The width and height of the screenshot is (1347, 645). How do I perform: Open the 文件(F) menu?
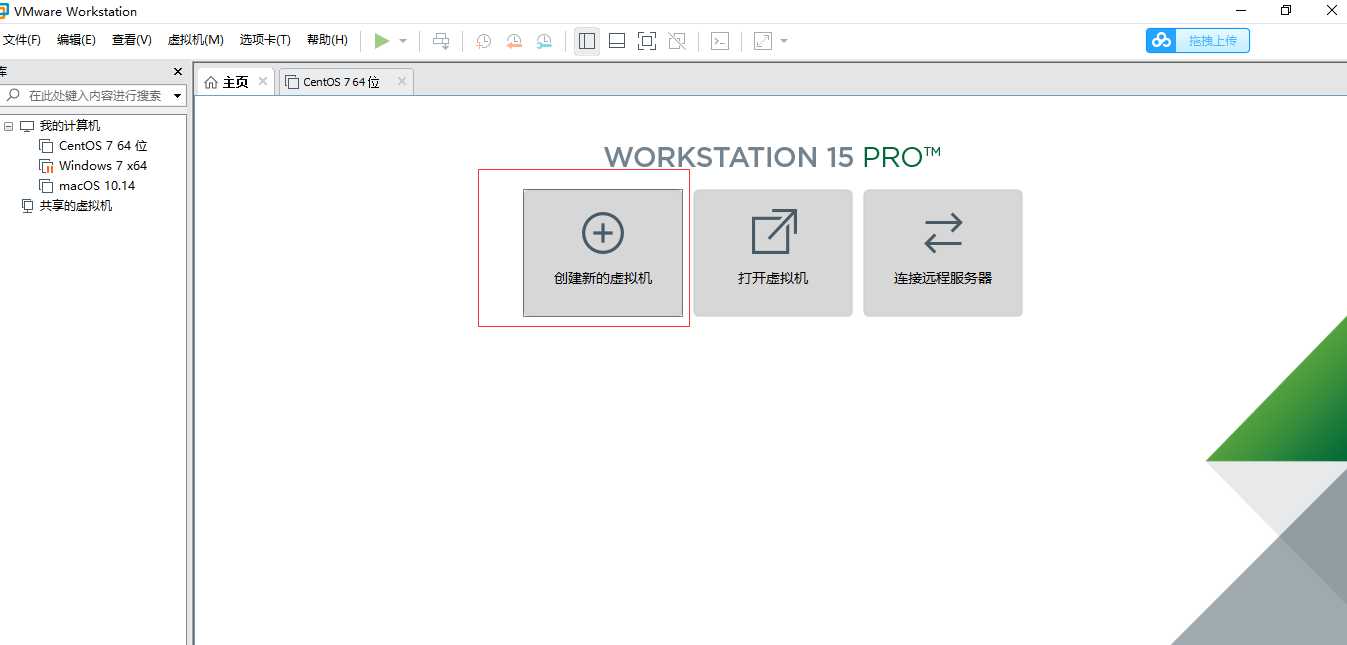(x=21, y=40)
